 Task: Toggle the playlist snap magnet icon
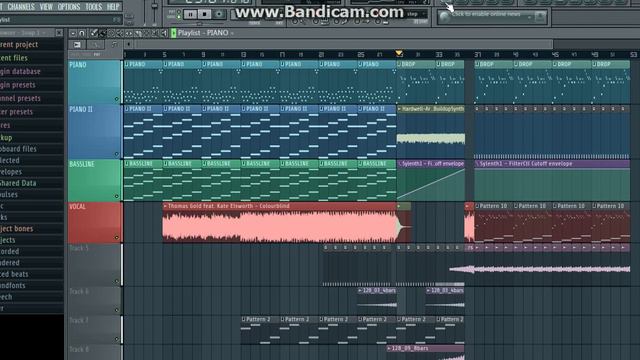pyautogui.click(x=82, y=33)
